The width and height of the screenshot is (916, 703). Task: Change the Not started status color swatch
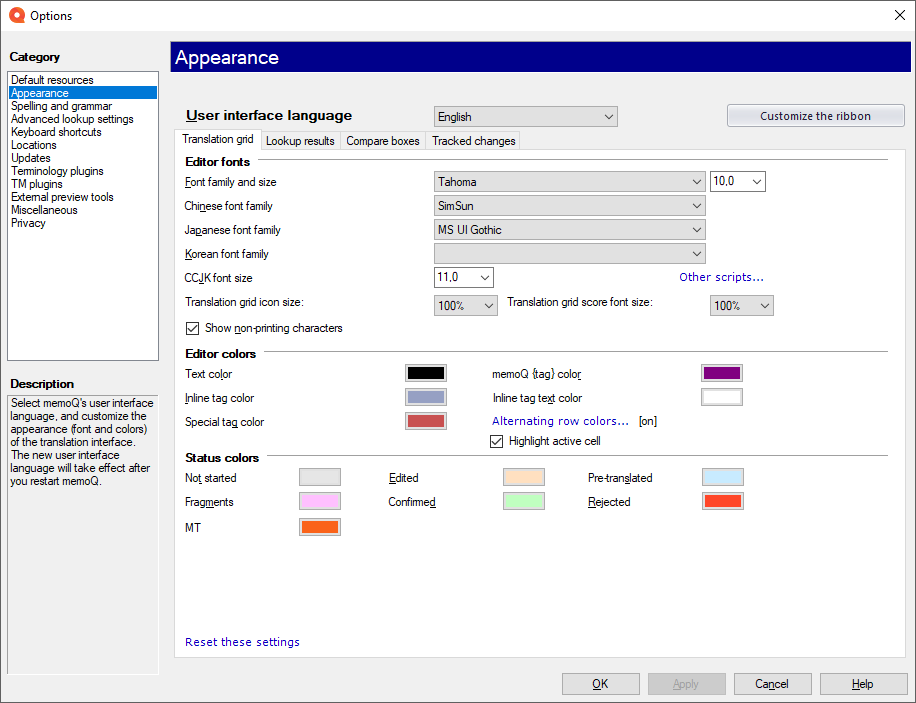[320, 477]
